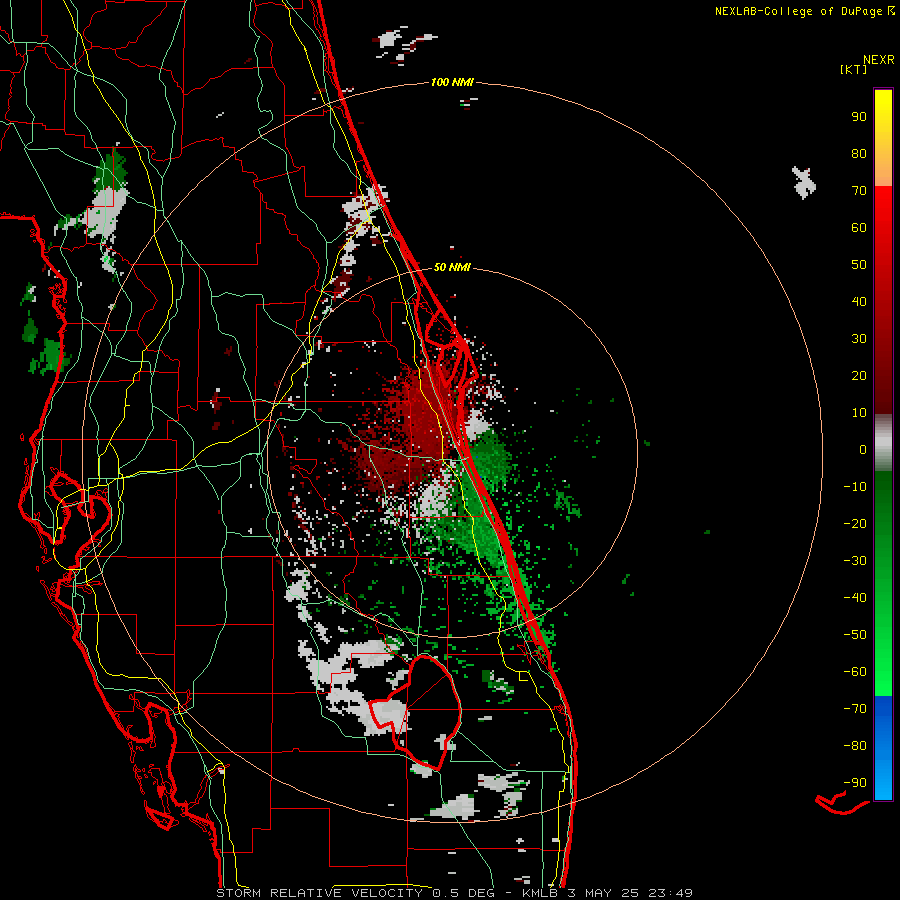The height and width of the screenshot is (900, 900).
Task: Click the -50 legend value
Action: (855, 635)
